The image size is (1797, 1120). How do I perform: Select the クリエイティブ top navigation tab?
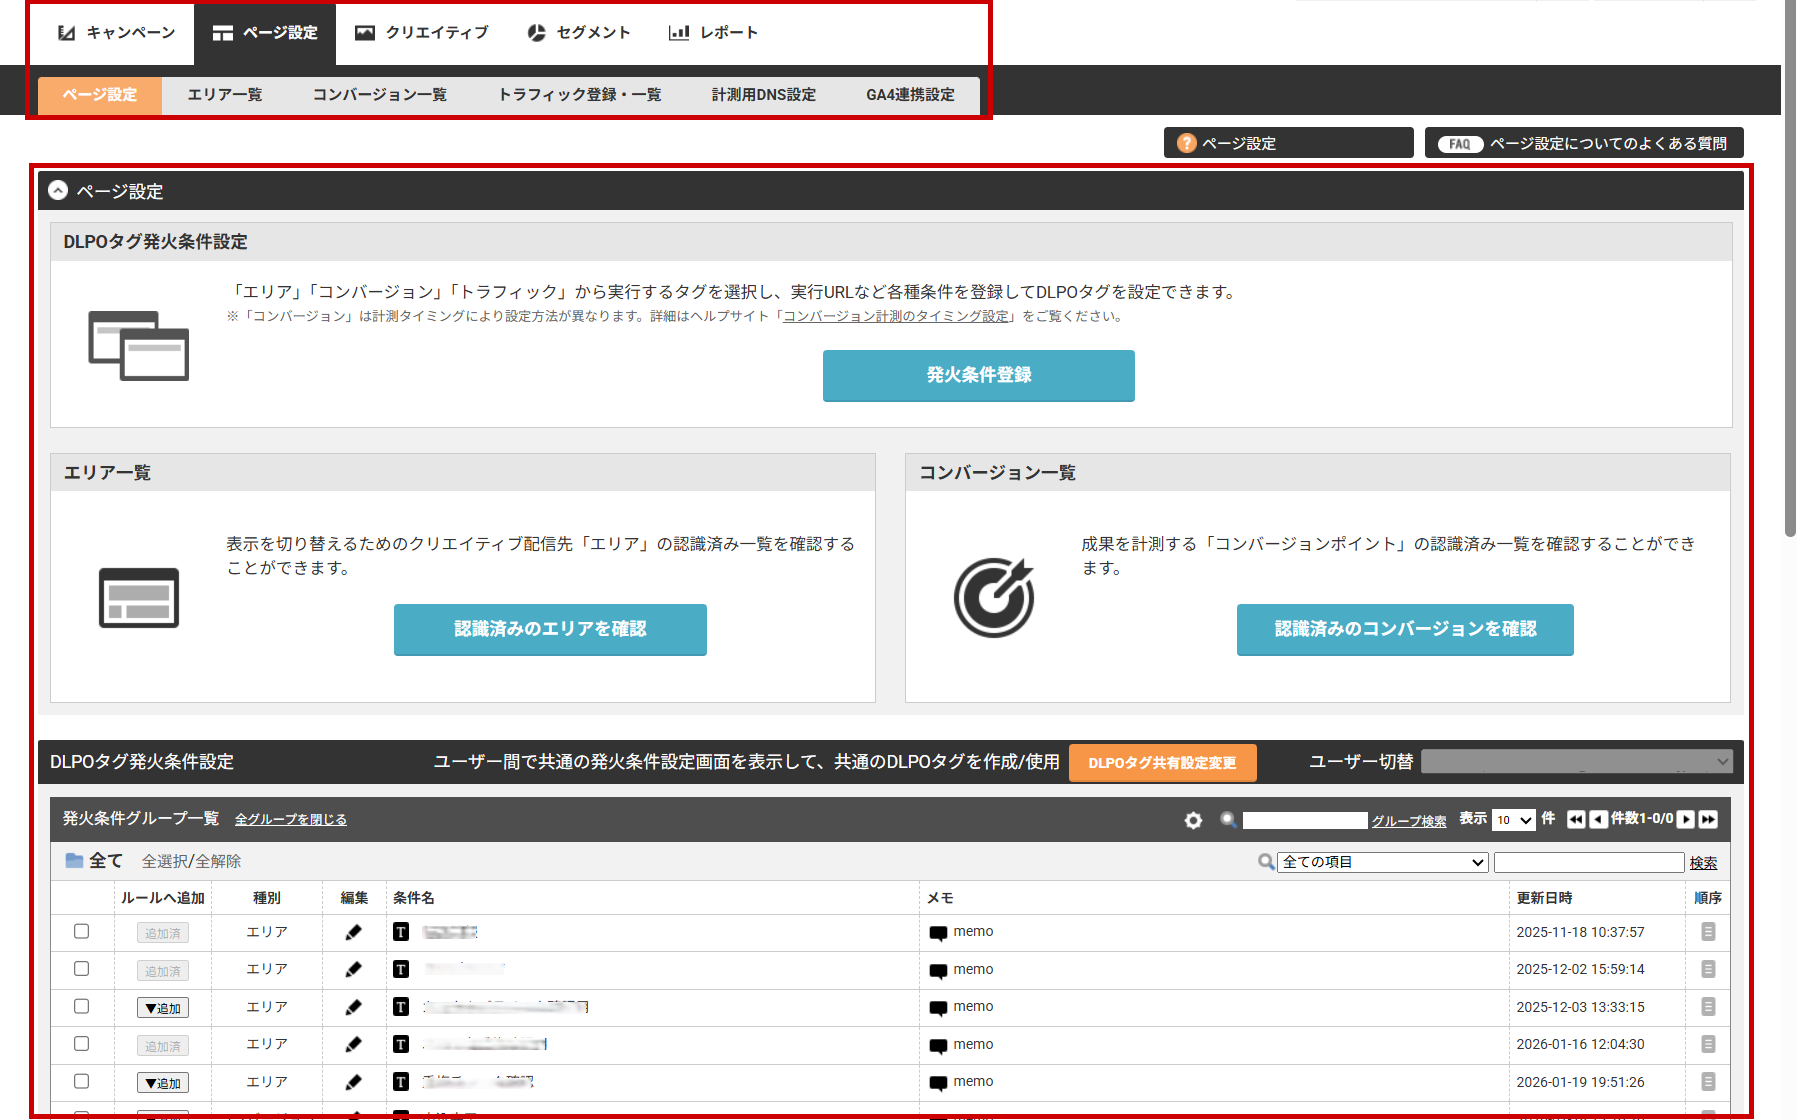click(x=422, y=33)
